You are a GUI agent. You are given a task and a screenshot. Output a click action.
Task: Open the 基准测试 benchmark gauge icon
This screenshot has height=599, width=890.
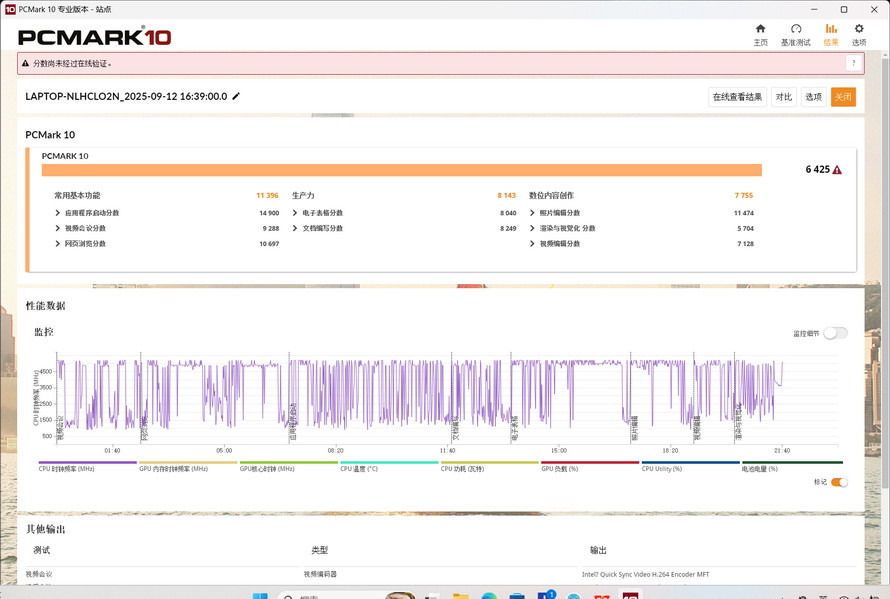point(795,34)
